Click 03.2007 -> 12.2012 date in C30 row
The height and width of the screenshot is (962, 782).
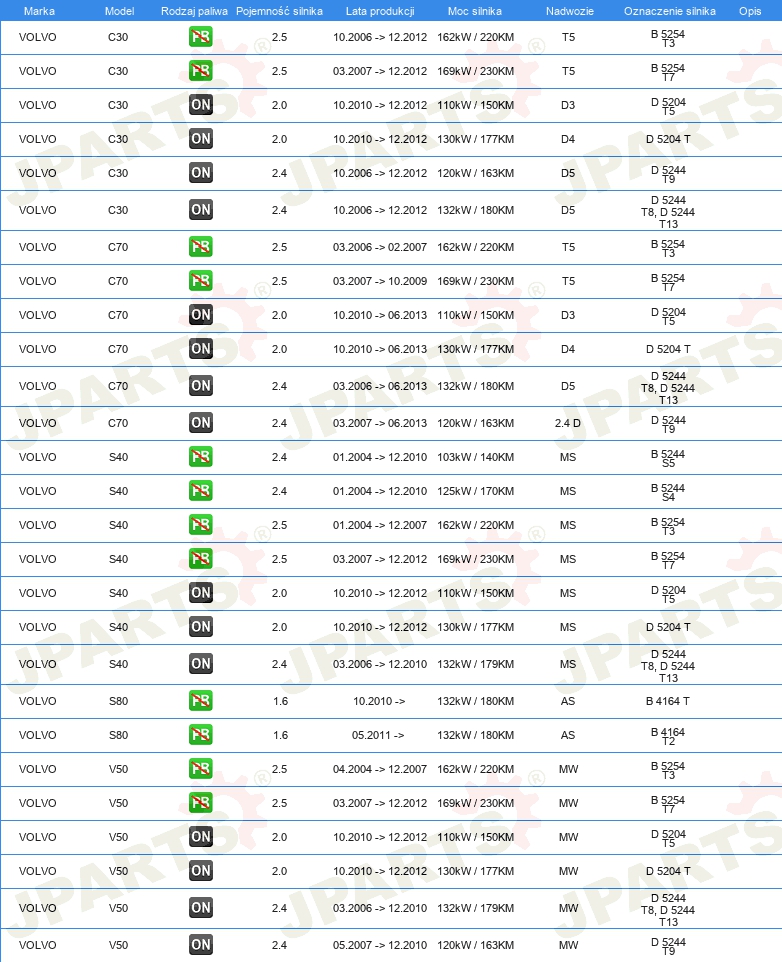coord(380,71)
